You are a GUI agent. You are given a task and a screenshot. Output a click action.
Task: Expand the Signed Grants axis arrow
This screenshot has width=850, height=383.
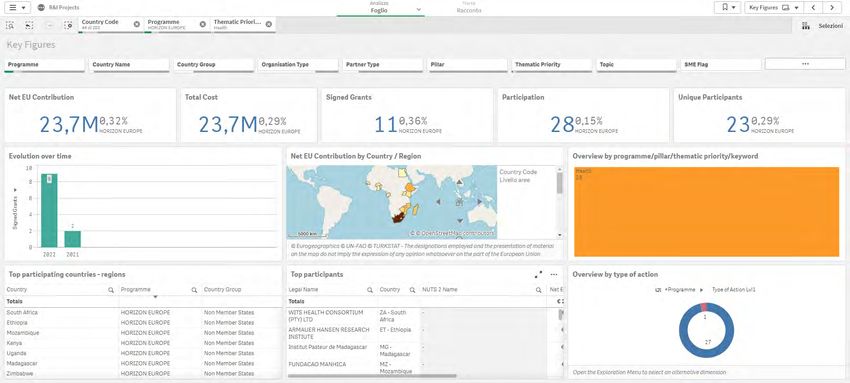15,190
